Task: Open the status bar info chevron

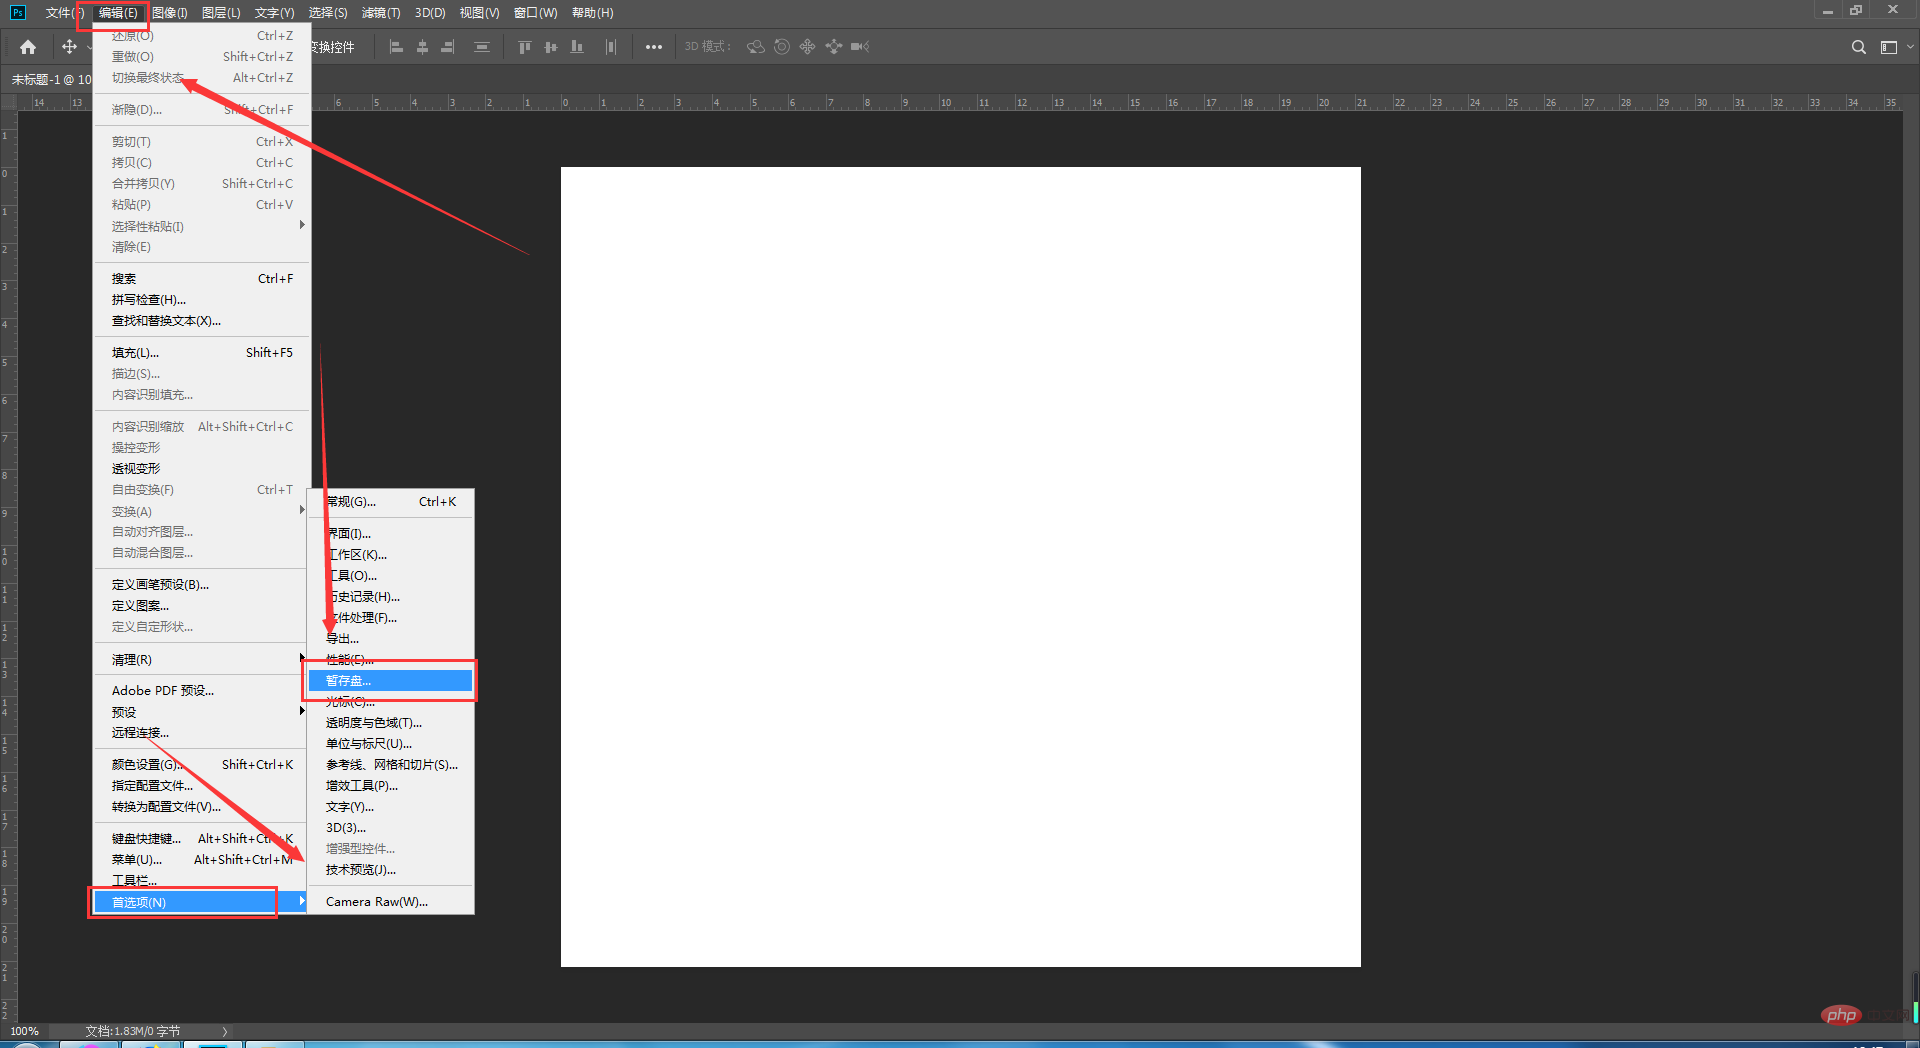Action: point(225,1031)
